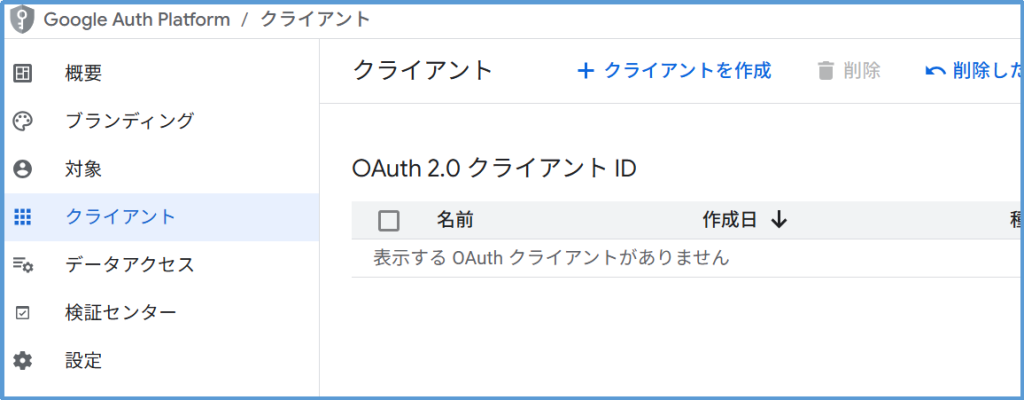
Task: Click the 検証センター checkmark icon
Action: [x=22, y=313]
